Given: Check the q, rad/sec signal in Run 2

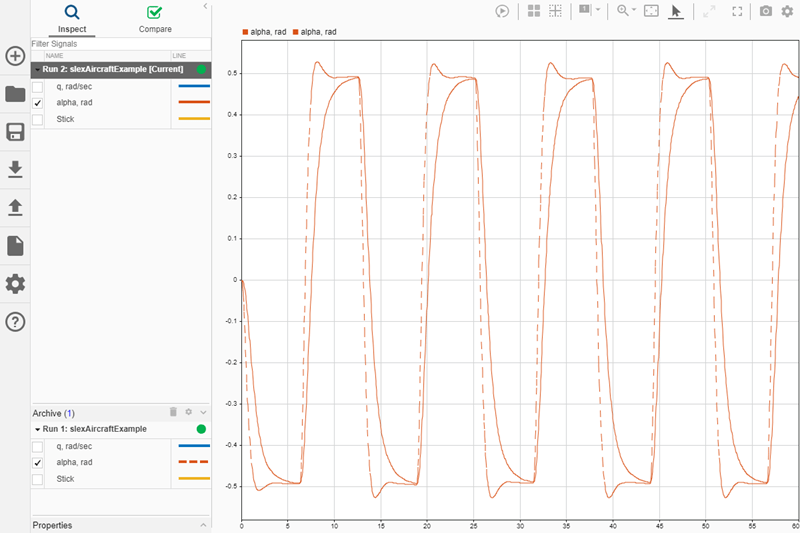Looking at the screenshot, I should (38, 87).
